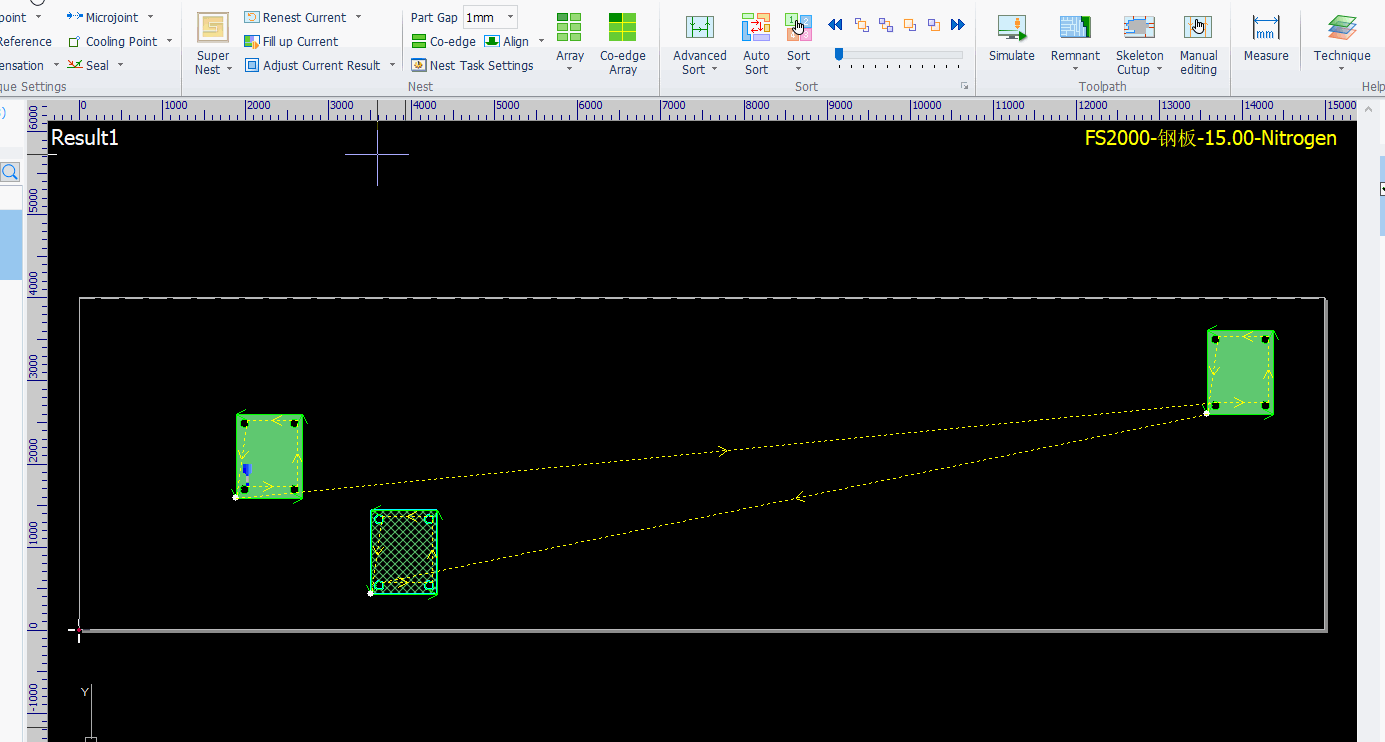Expand the Renest Current dropdown arrow
Image resolution: width=1385 pixels, height=742 pixels.
click(359, 17)
